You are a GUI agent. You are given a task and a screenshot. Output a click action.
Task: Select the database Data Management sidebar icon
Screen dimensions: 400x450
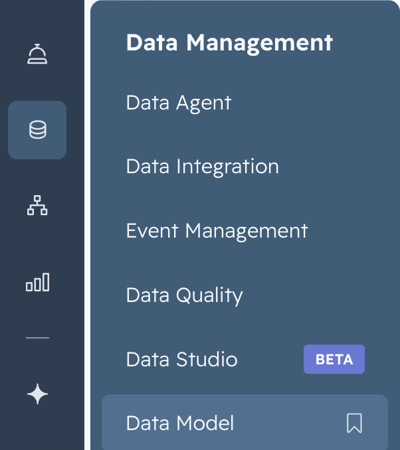coord(37,130)
